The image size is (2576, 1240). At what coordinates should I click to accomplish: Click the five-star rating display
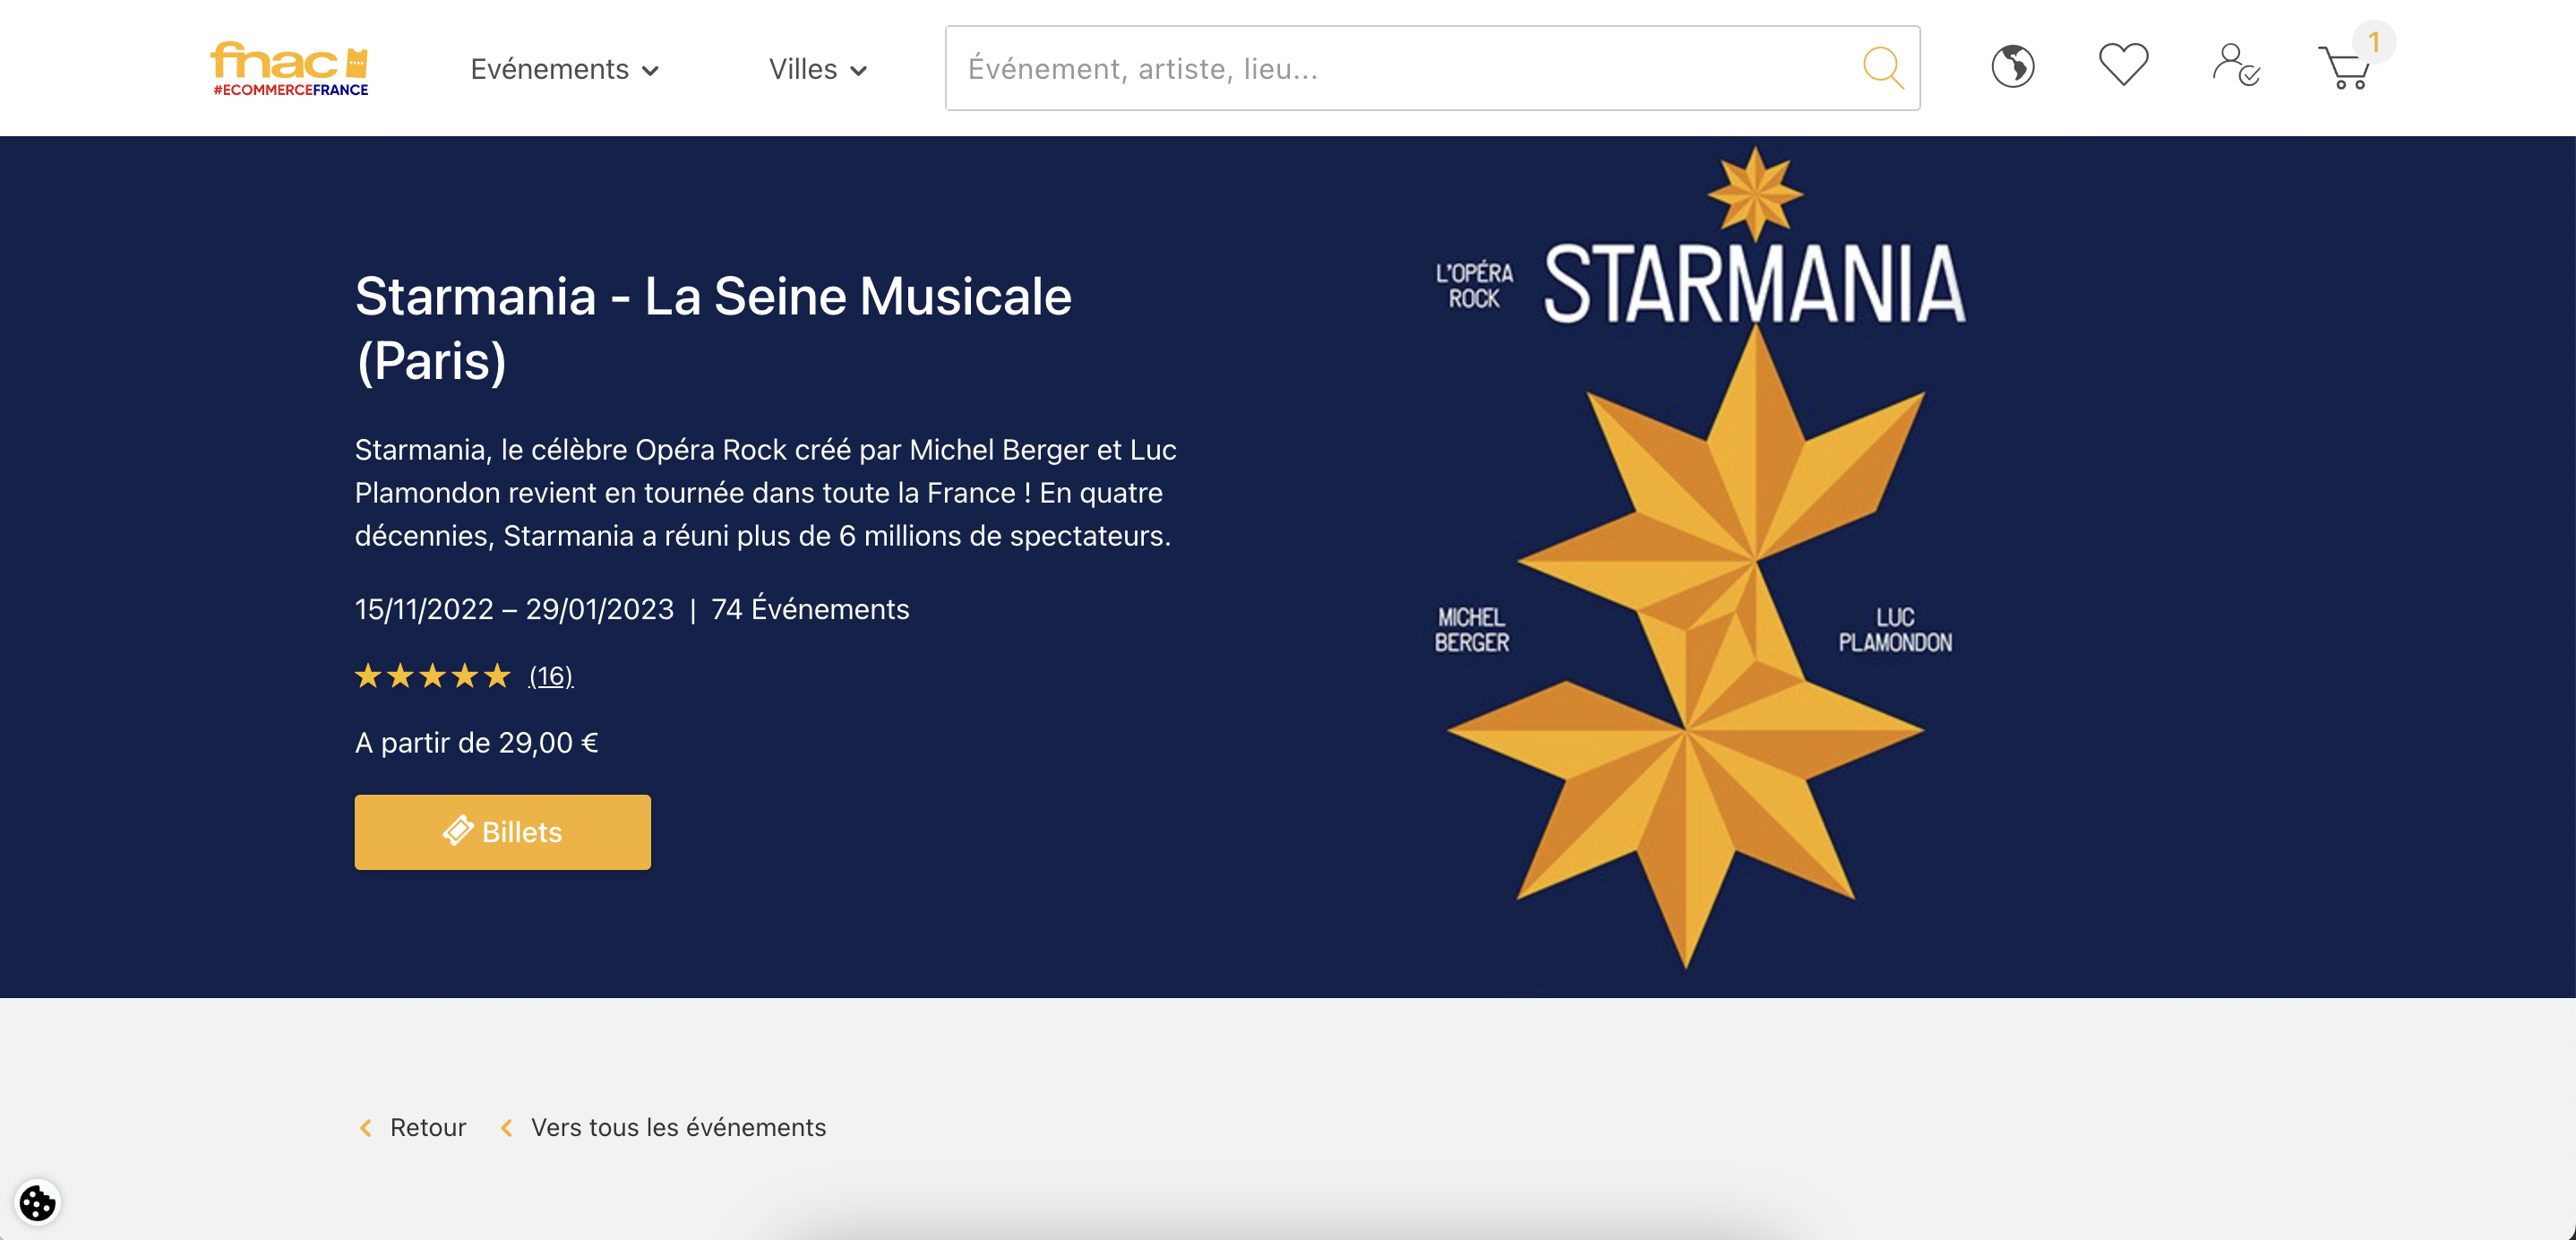point(433,677)
